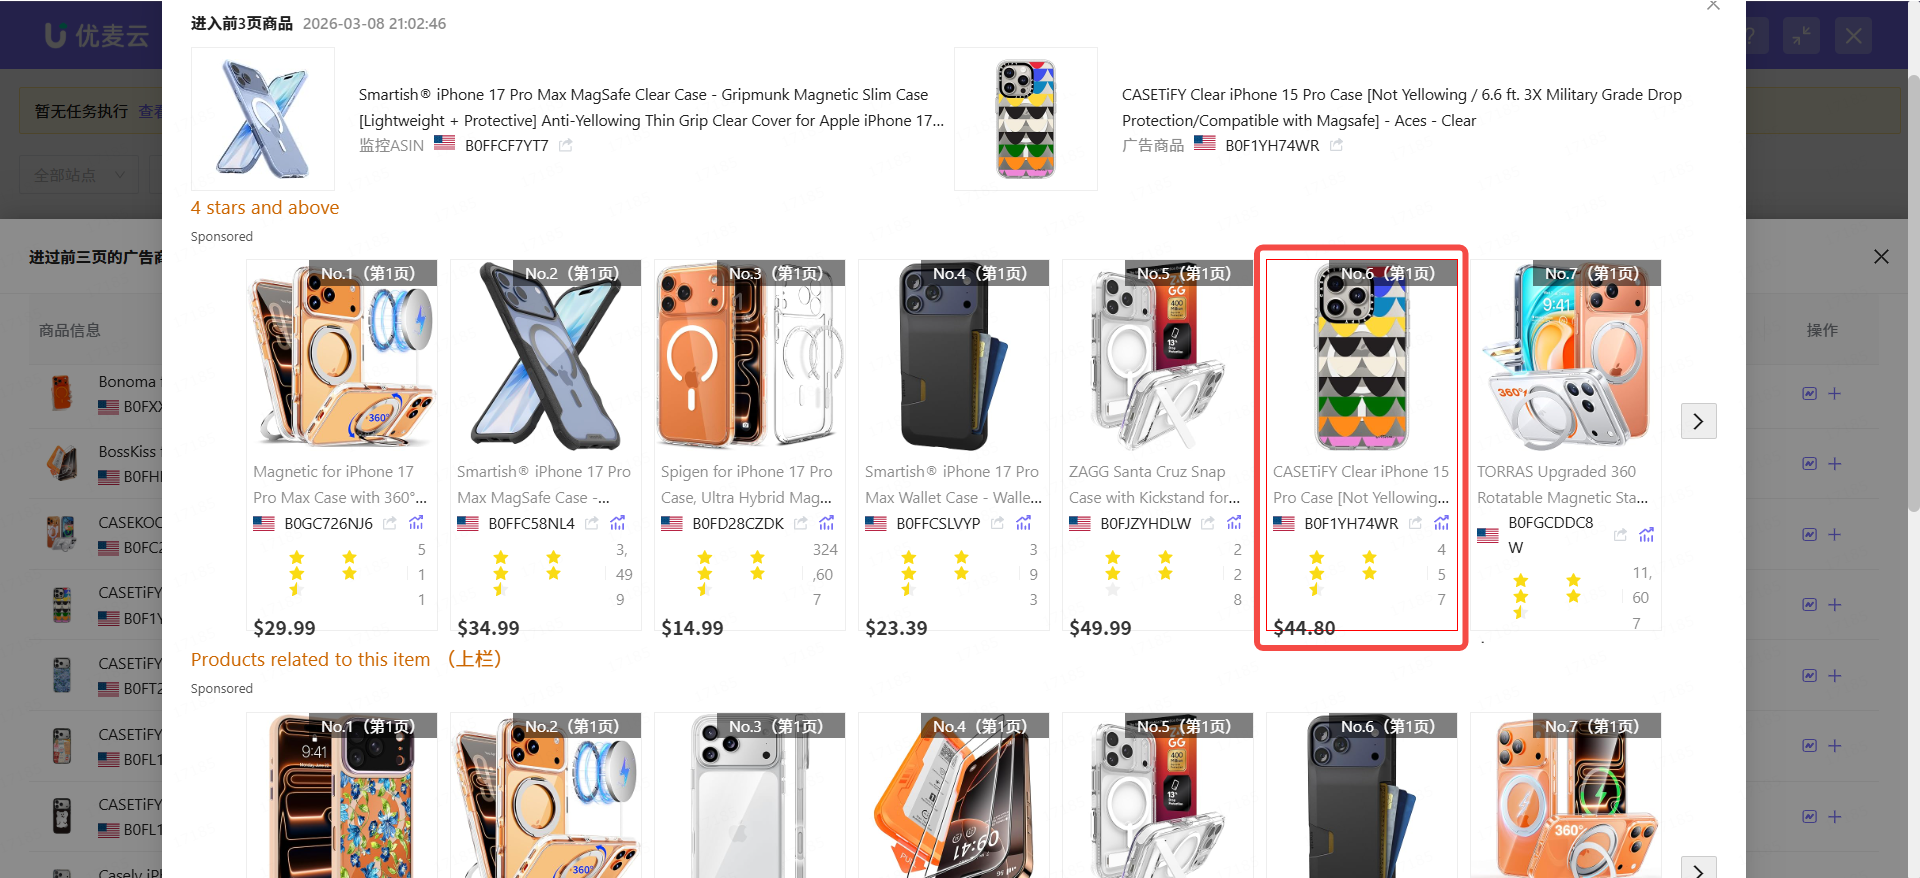Viewport: 1920px width, 878px height.
Task: View trend chart for B0FGCDDC8W TORRAS case
Action: (1646, 535)
